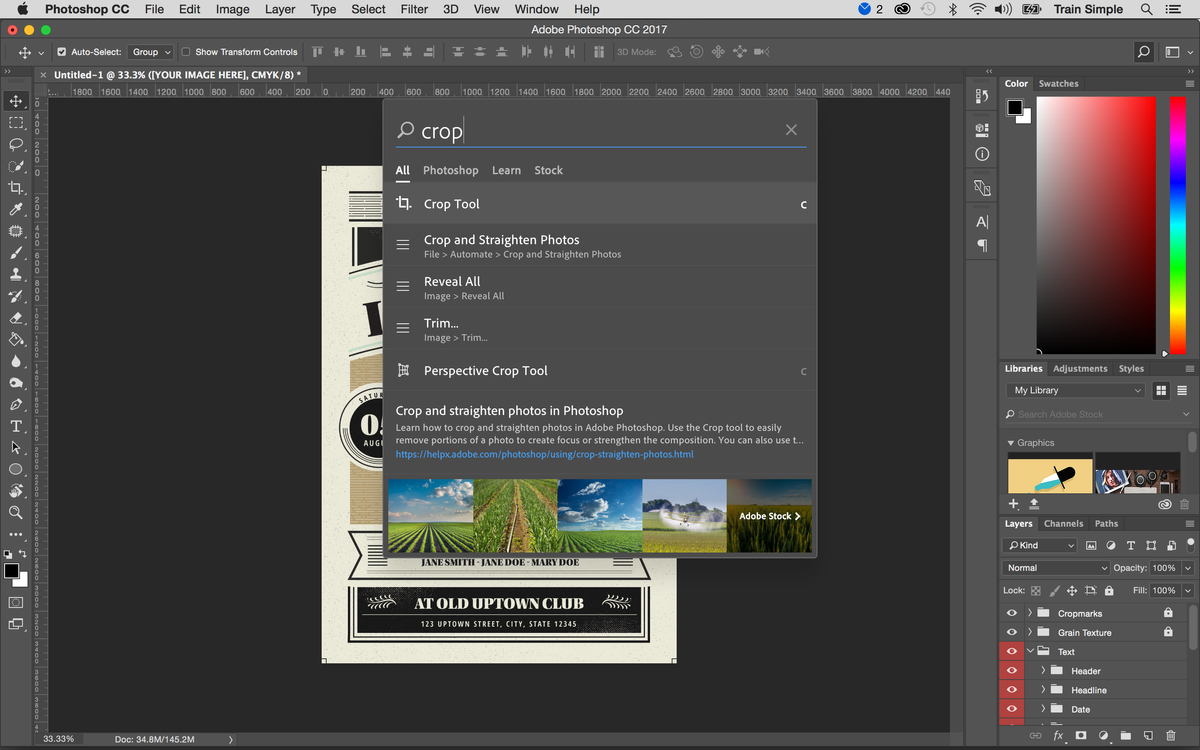Select the Zoom tool

[16, 512]
